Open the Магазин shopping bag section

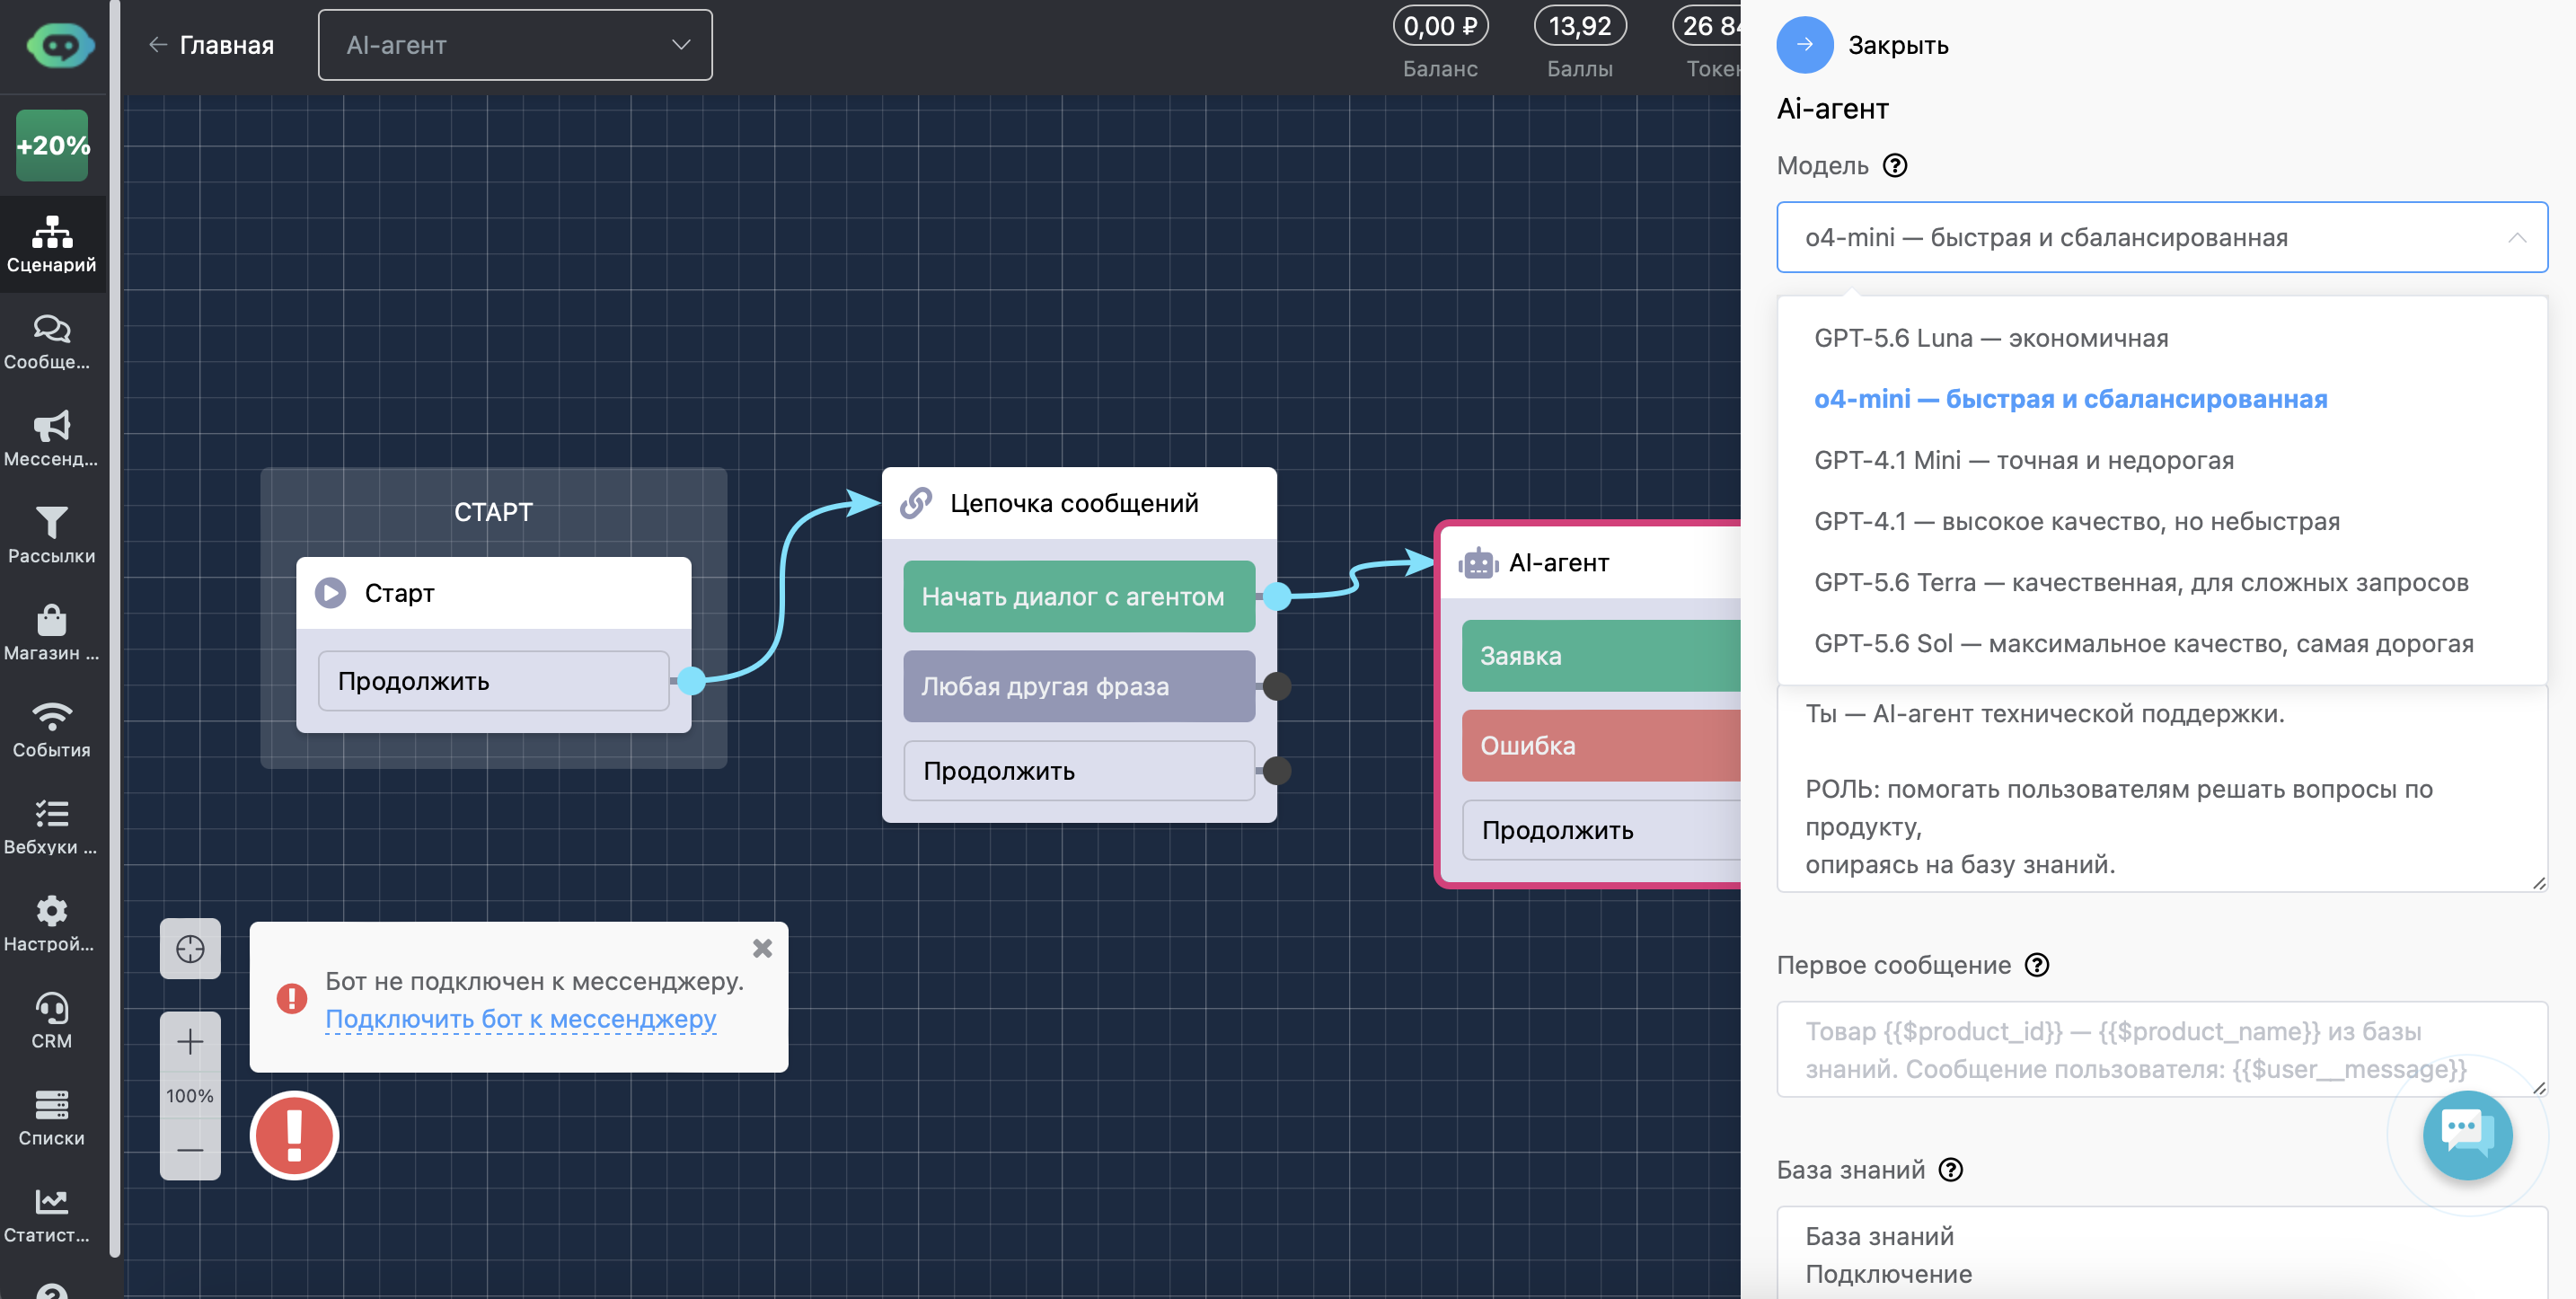tap(52, 633)
